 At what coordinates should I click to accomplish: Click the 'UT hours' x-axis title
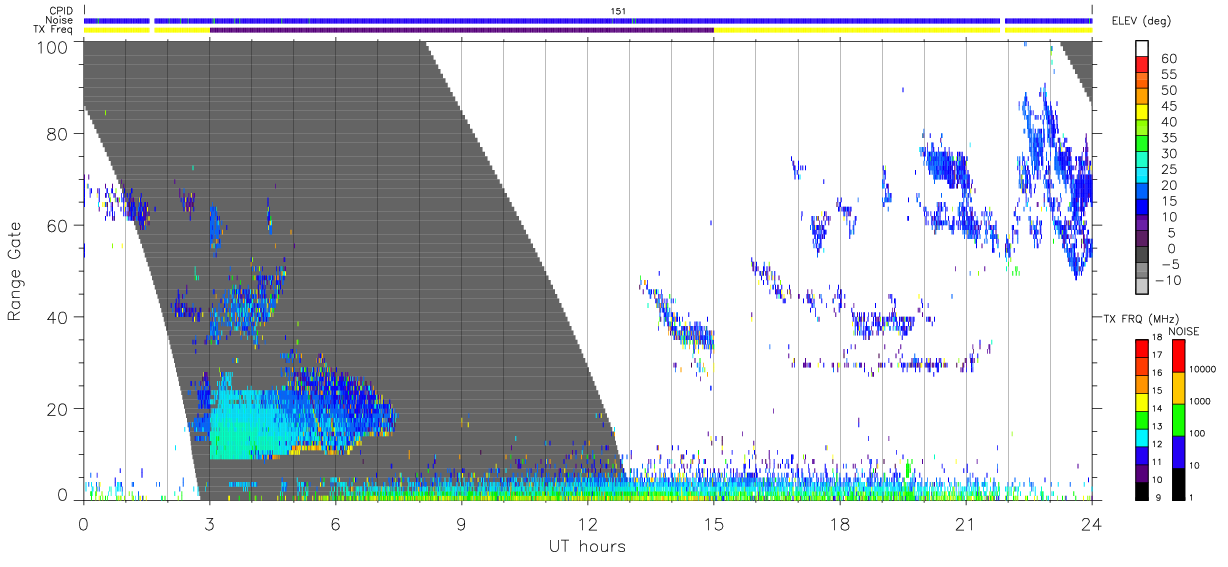pos(586,546)
